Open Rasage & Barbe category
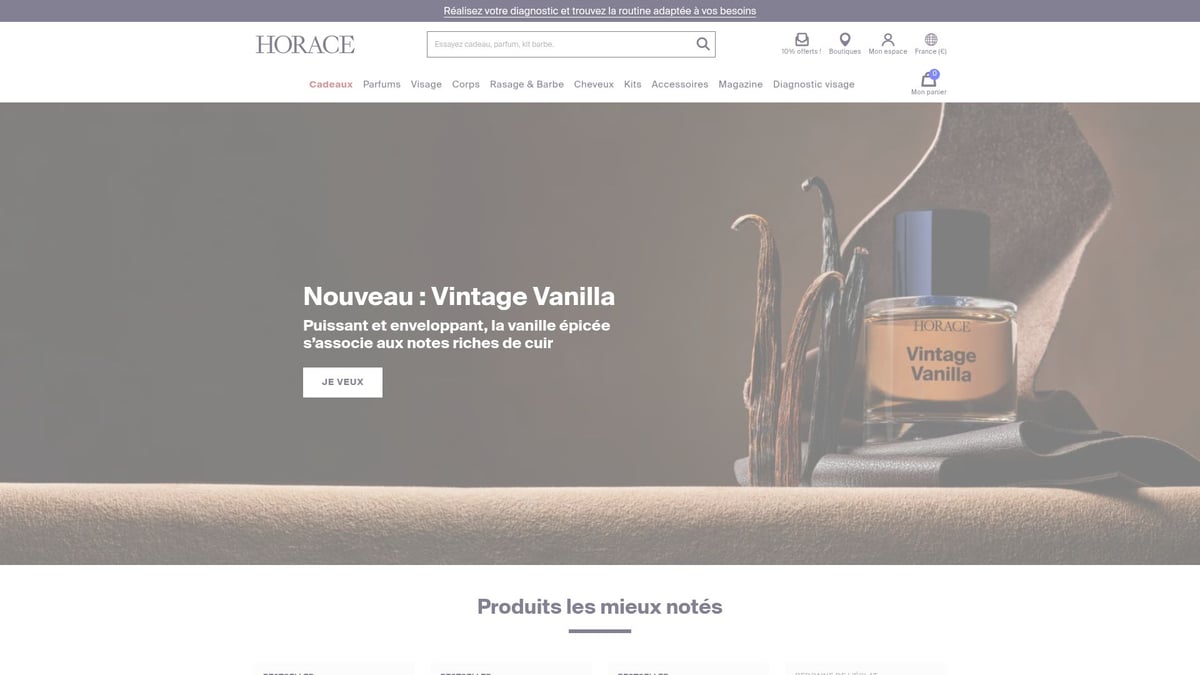1200x675 pixels. 527,85
